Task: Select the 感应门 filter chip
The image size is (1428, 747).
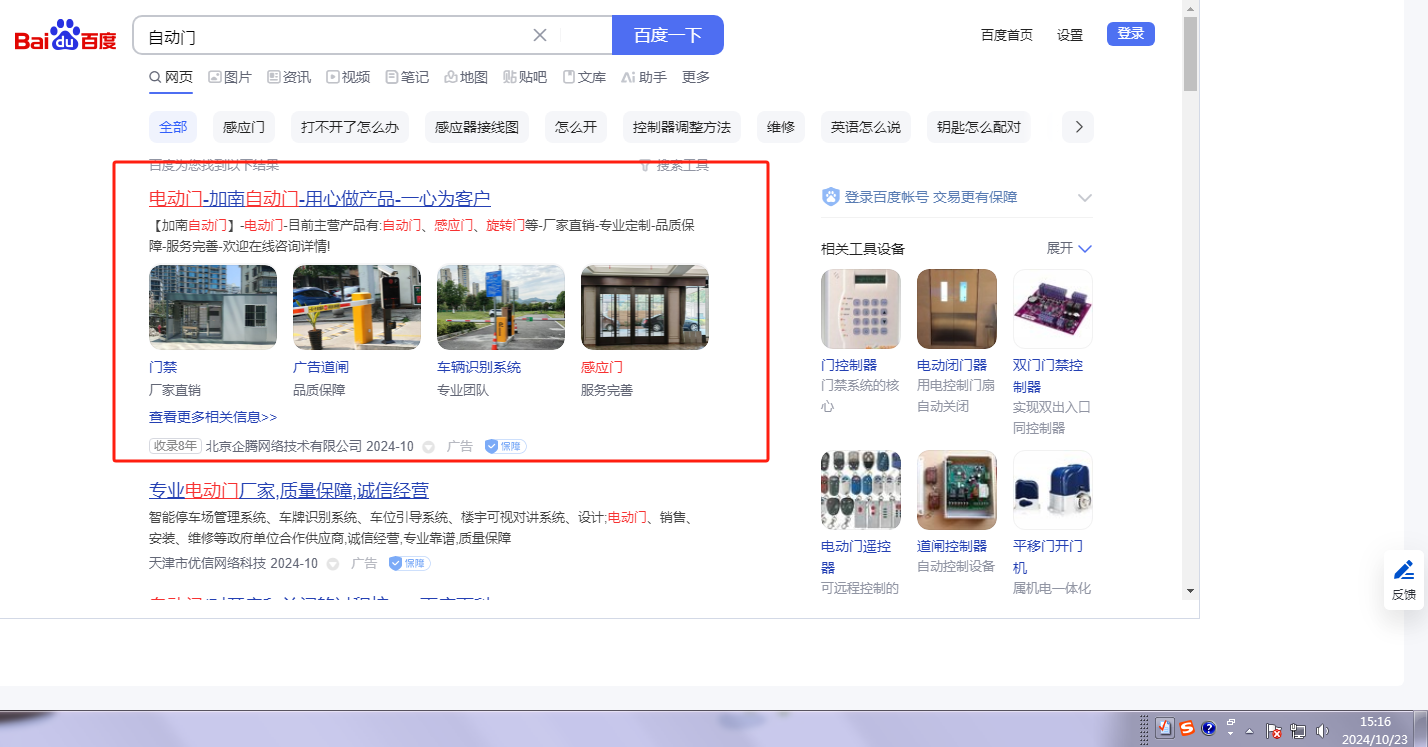Action: [244, 127]
